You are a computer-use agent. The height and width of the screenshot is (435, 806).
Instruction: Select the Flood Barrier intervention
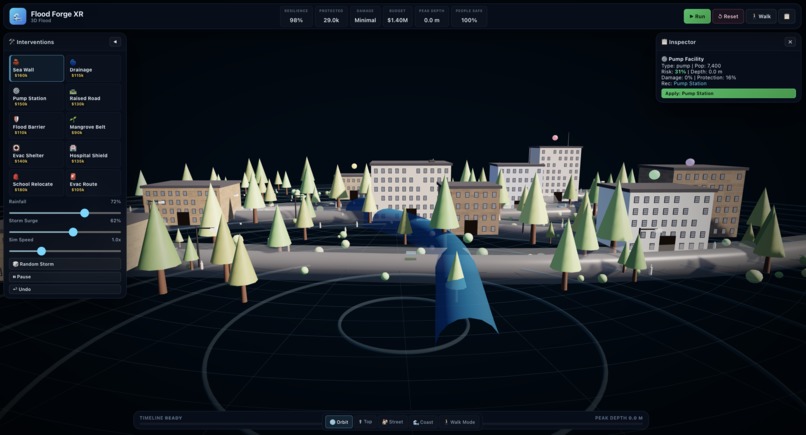click(36, 125)
